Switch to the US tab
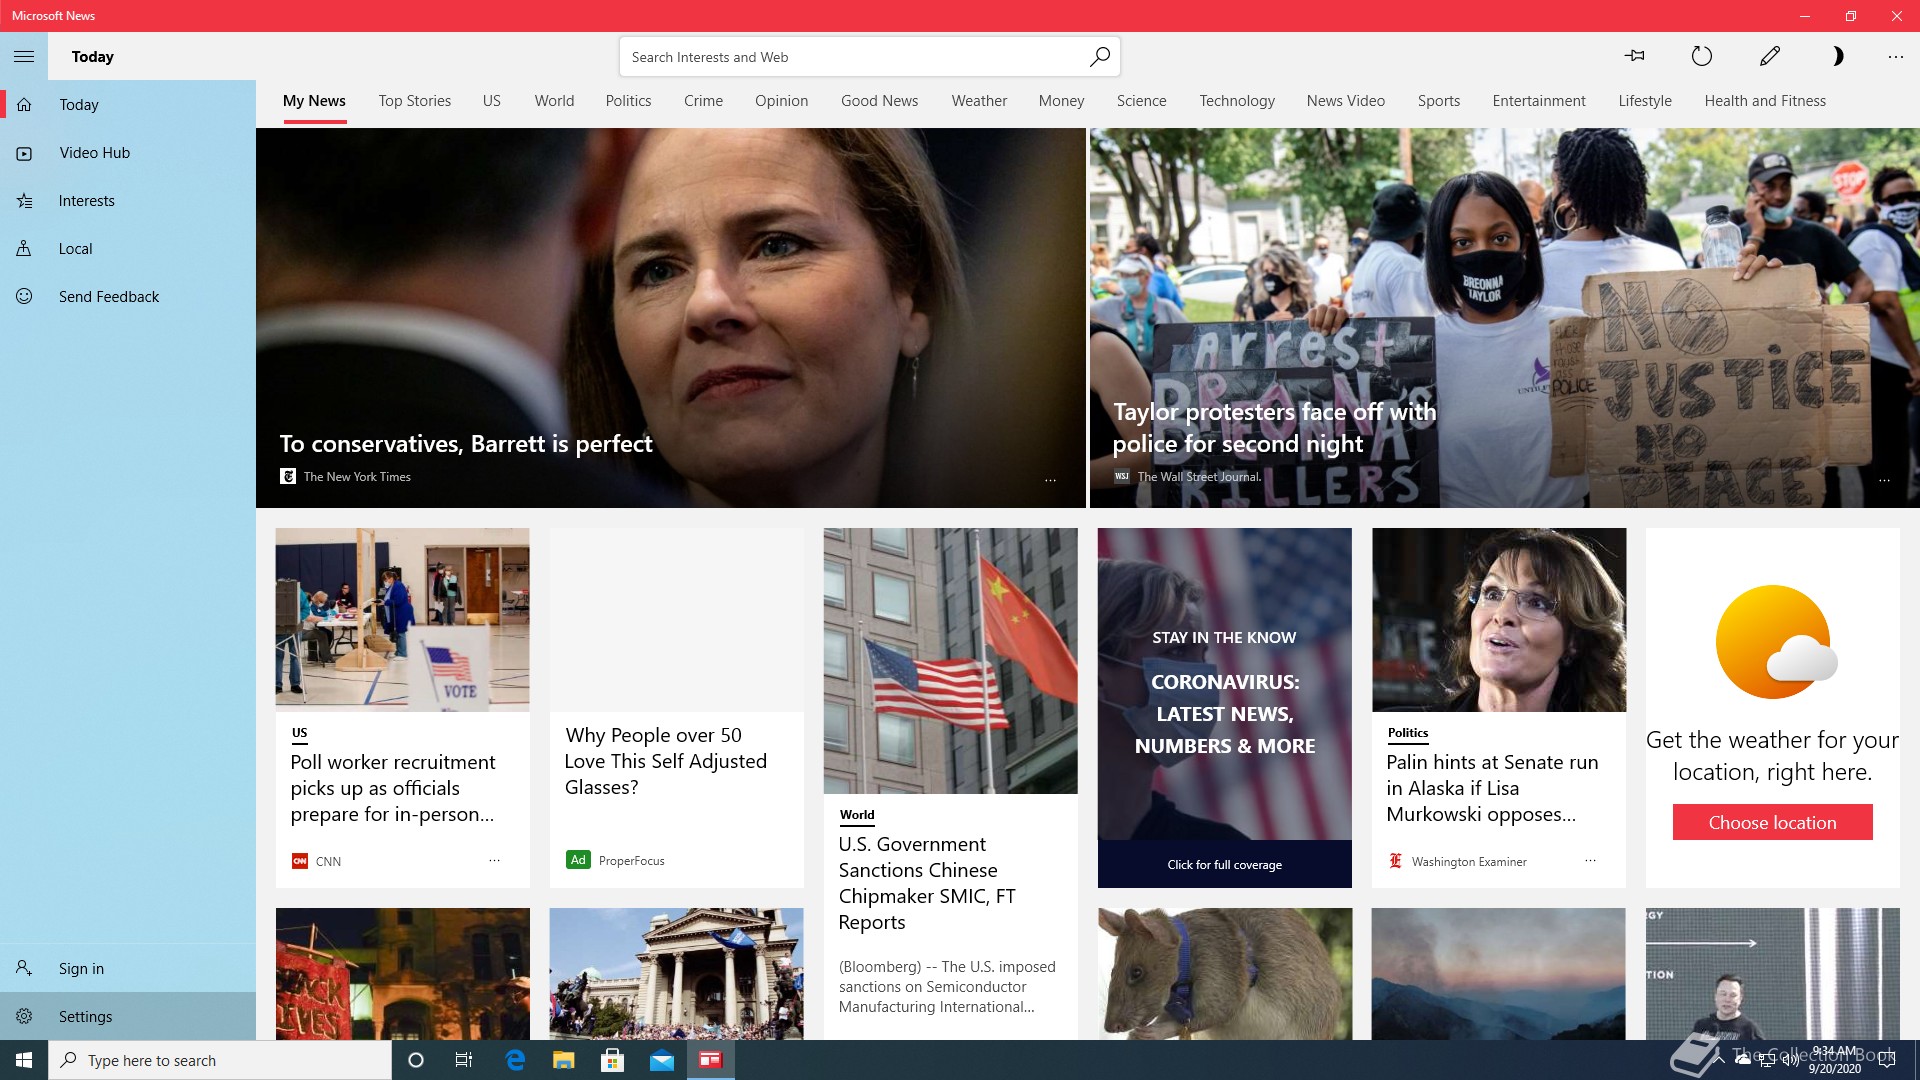The image size is (1920, 1080). (x=491, y=101)
